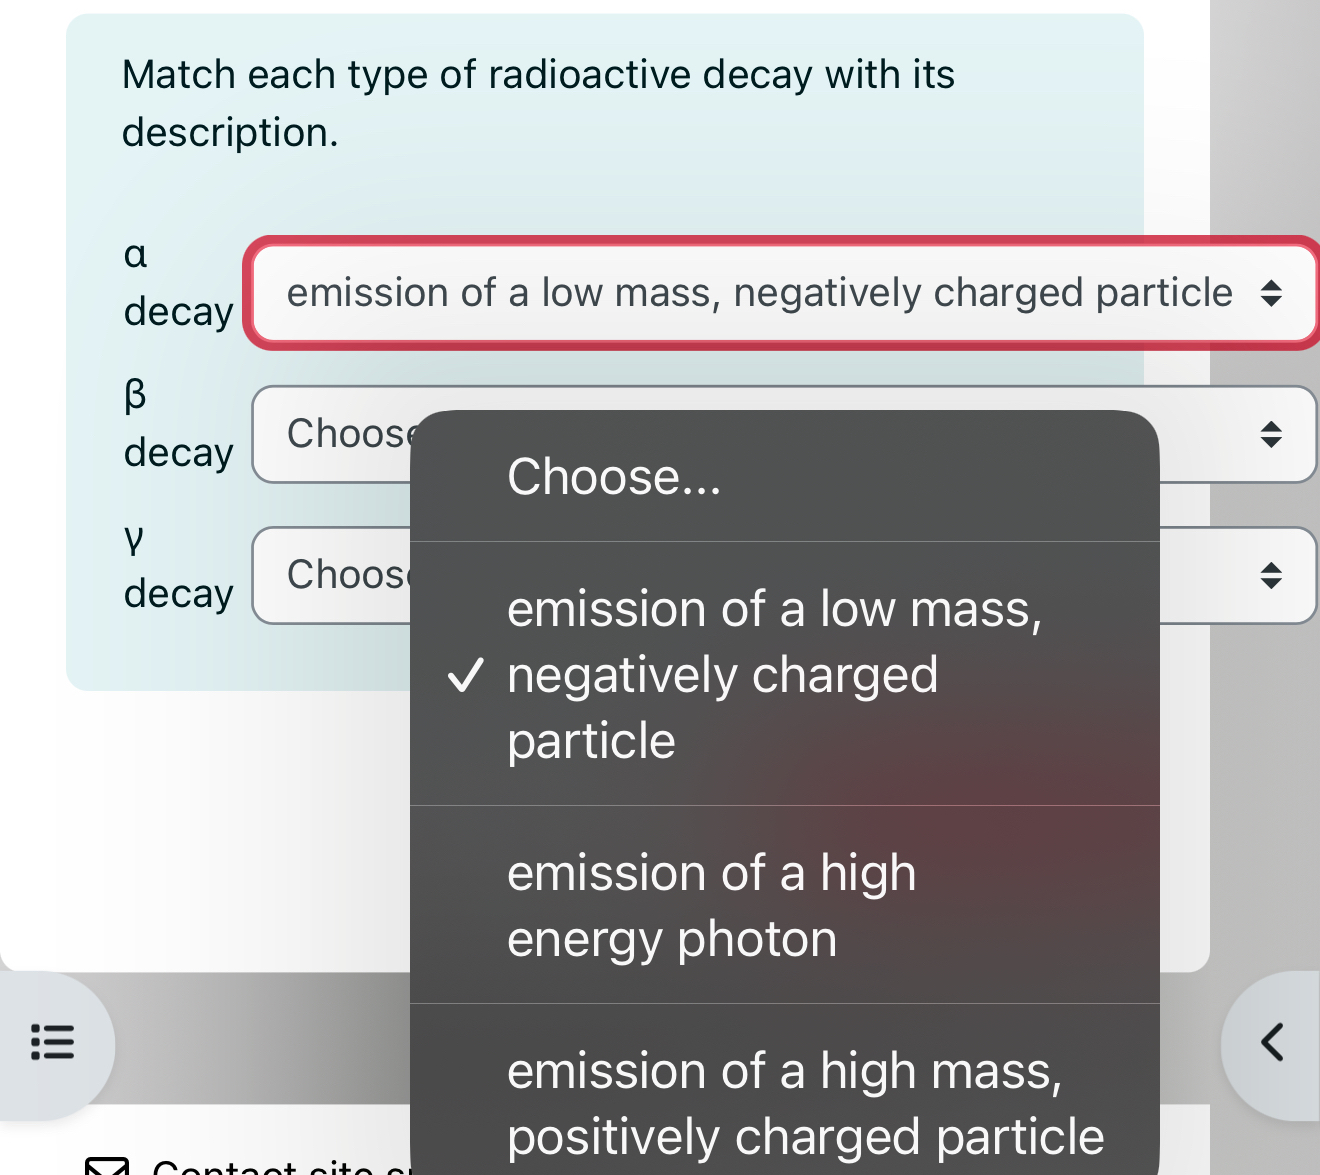Viewport: 1320px width, 1175px height.
Task: Click the checkmark next to the selected option
Action: click(468, 674)
